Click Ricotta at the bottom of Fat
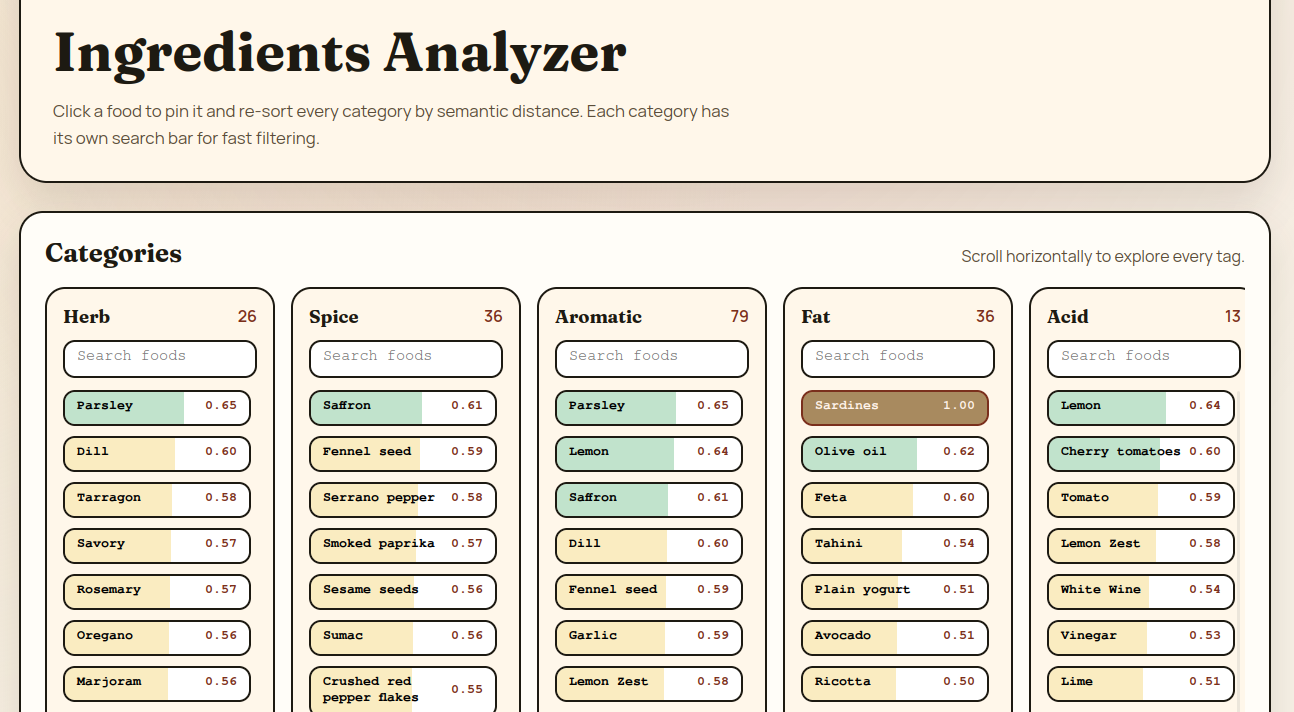Viewport: 1294px width, 712px height. point(894,682)
